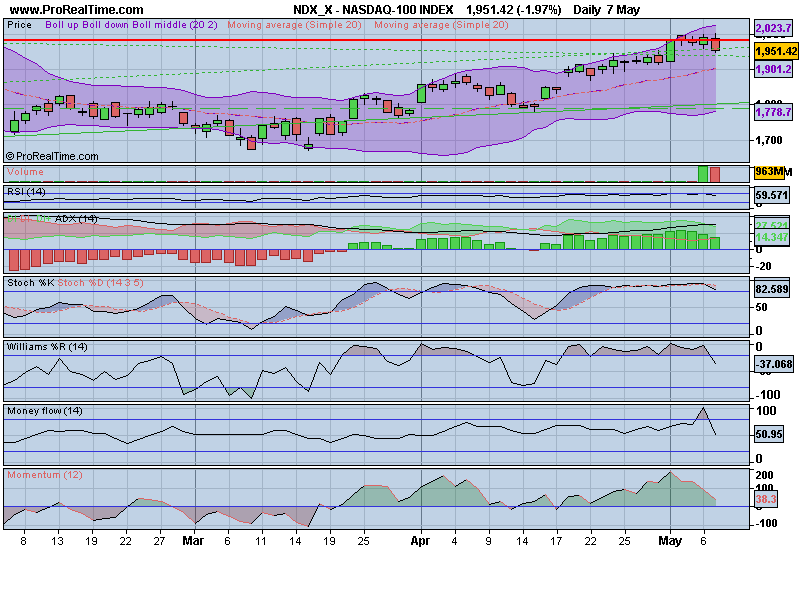Click the Boll up Boll down Boll middle legend
The width and height of the screenshot is (800, 600).
click(131, 24)
